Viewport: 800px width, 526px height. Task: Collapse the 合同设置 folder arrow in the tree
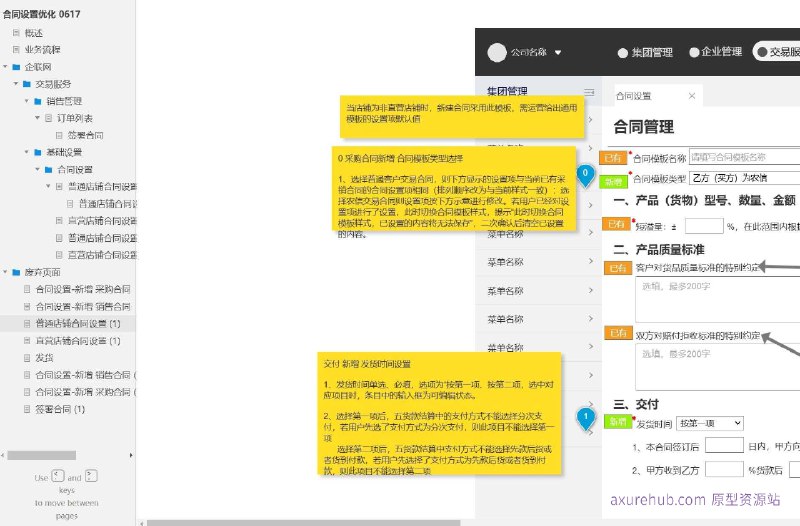(37, 169)
